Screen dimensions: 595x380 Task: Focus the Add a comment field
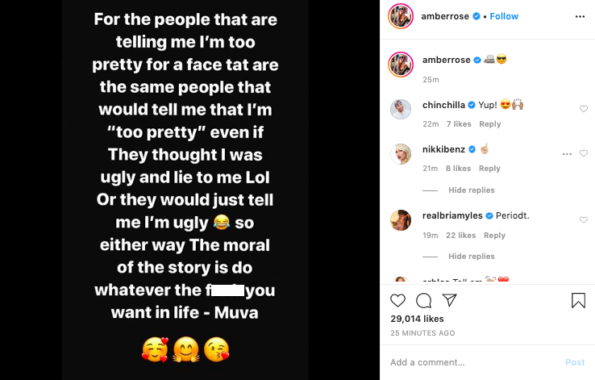tap(474, 362)
